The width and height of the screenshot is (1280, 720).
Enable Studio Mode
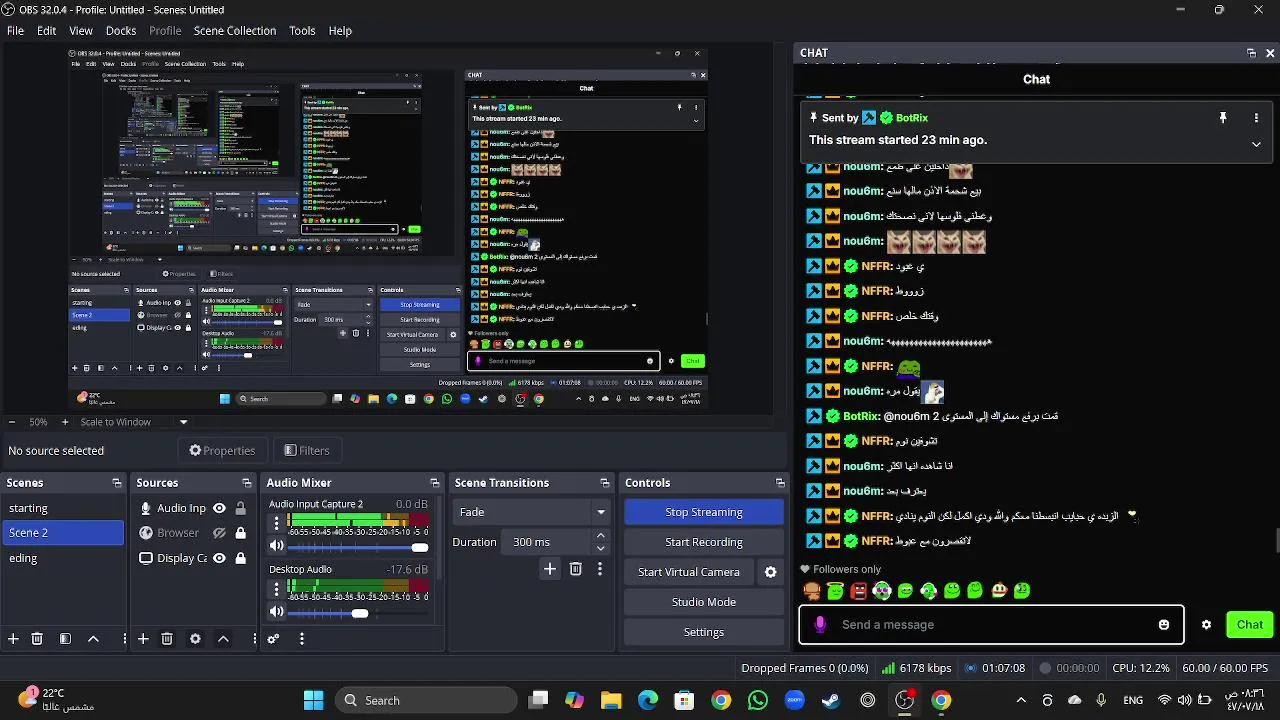click(704, 602)
